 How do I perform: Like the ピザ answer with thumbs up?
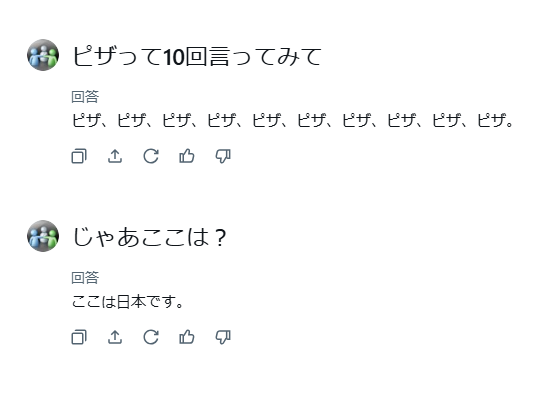(x=187, y=156)
